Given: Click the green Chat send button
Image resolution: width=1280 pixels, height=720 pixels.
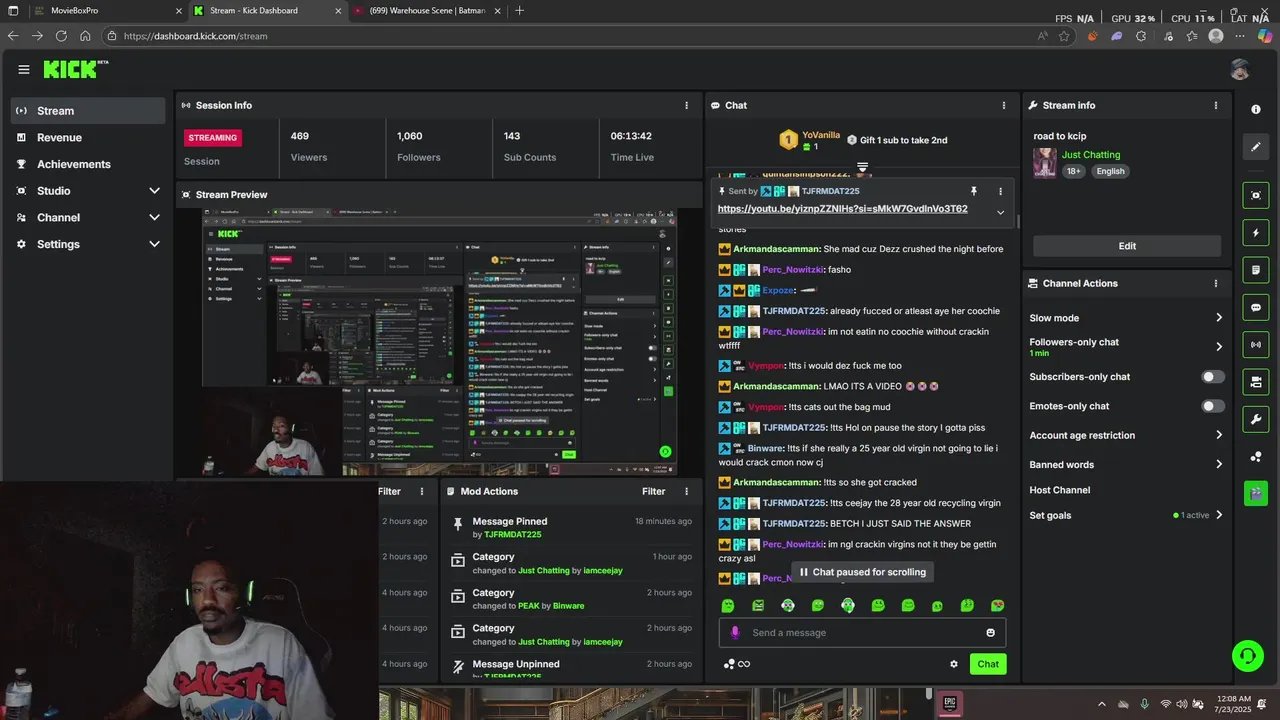Looking at the screenshot, I should [x=988, y=664].
